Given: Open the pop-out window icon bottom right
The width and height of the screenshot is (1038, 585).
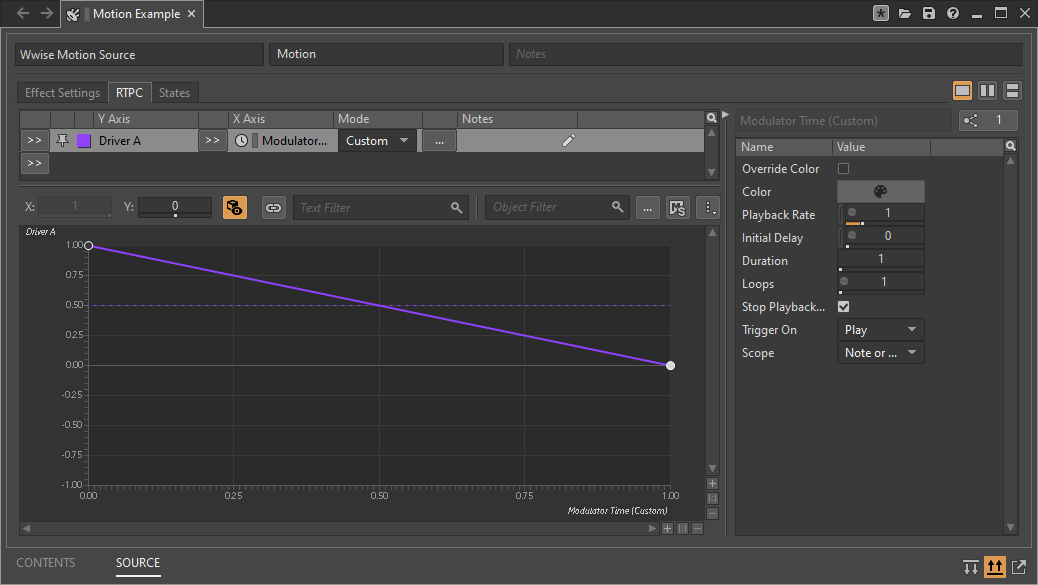Looking at the screenshot, I should (x=1019, y=567).
